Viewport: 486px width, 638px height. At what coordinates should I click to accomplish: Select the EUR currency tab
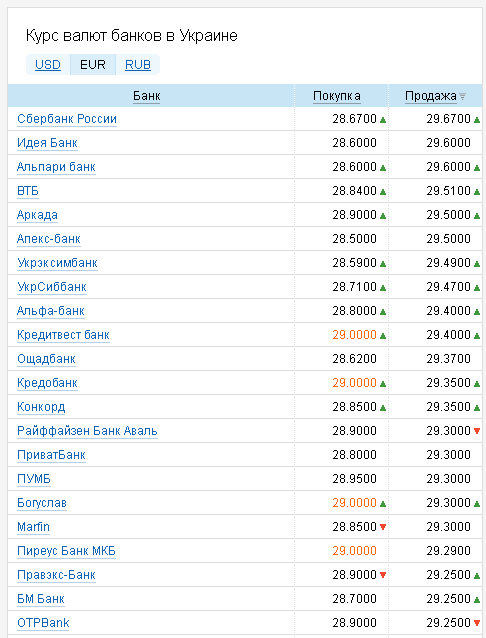tap(93, 65)
